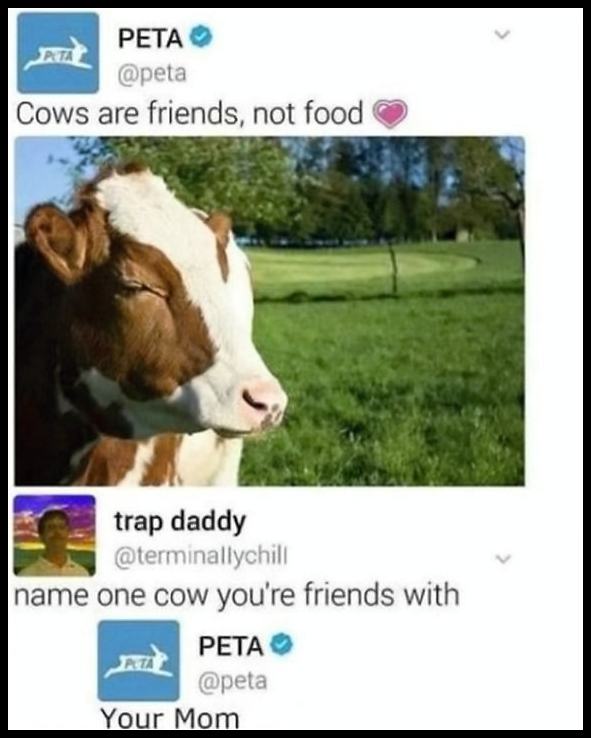Click the cow's pink nose in the photo
The image size is (591, 738).
(264, 402)
